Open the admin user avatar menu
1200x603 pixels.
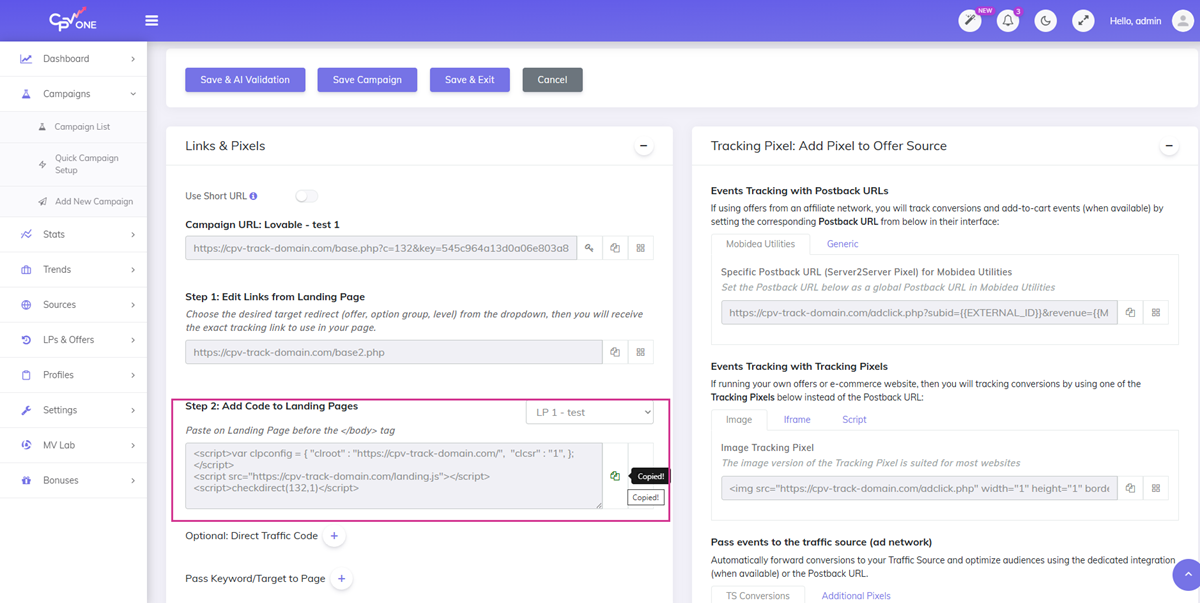1182,20
